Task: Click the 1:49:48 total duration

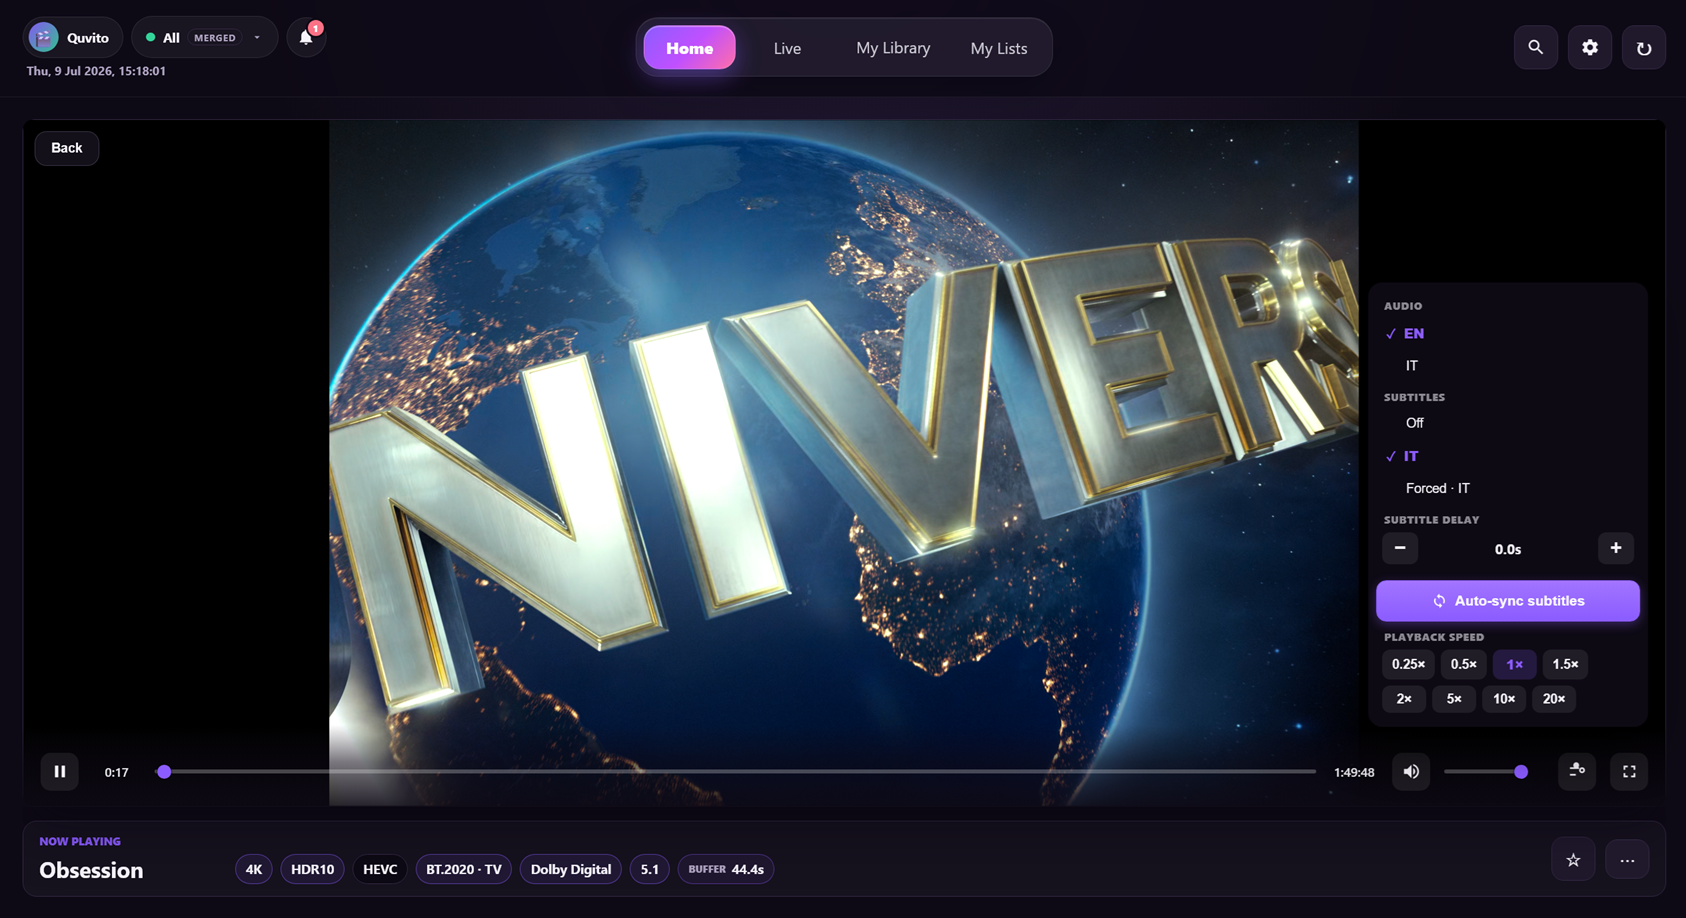Action: pyautogui.click(x=1354, y=772)
